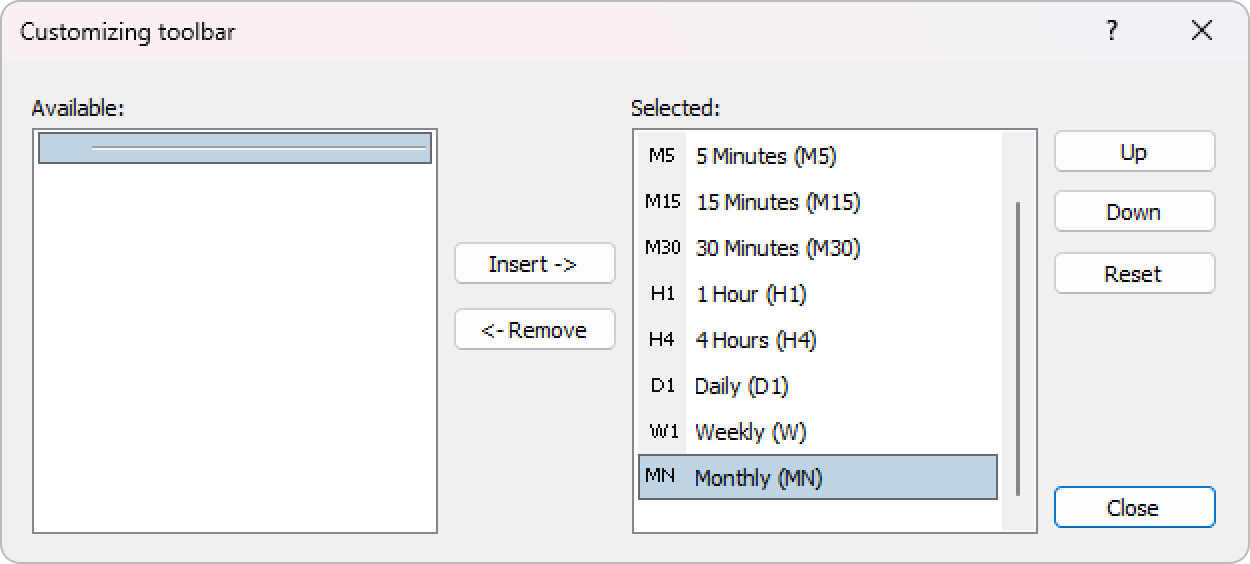The height and width of the screenshot is (564, 1250).
Task: Select the "Monthly (MN)" row text
Action: [x=759, y=478]
